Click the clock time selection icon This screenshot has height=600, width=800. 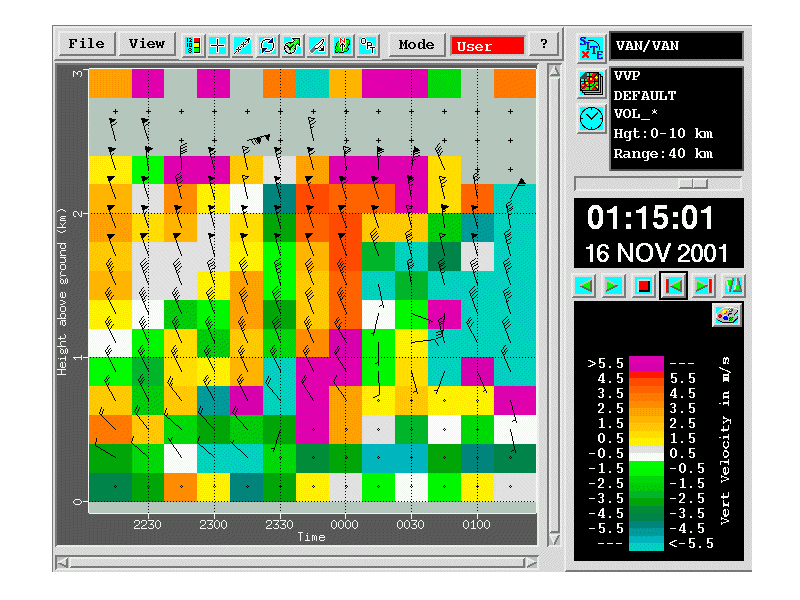[x=591, y=118]
